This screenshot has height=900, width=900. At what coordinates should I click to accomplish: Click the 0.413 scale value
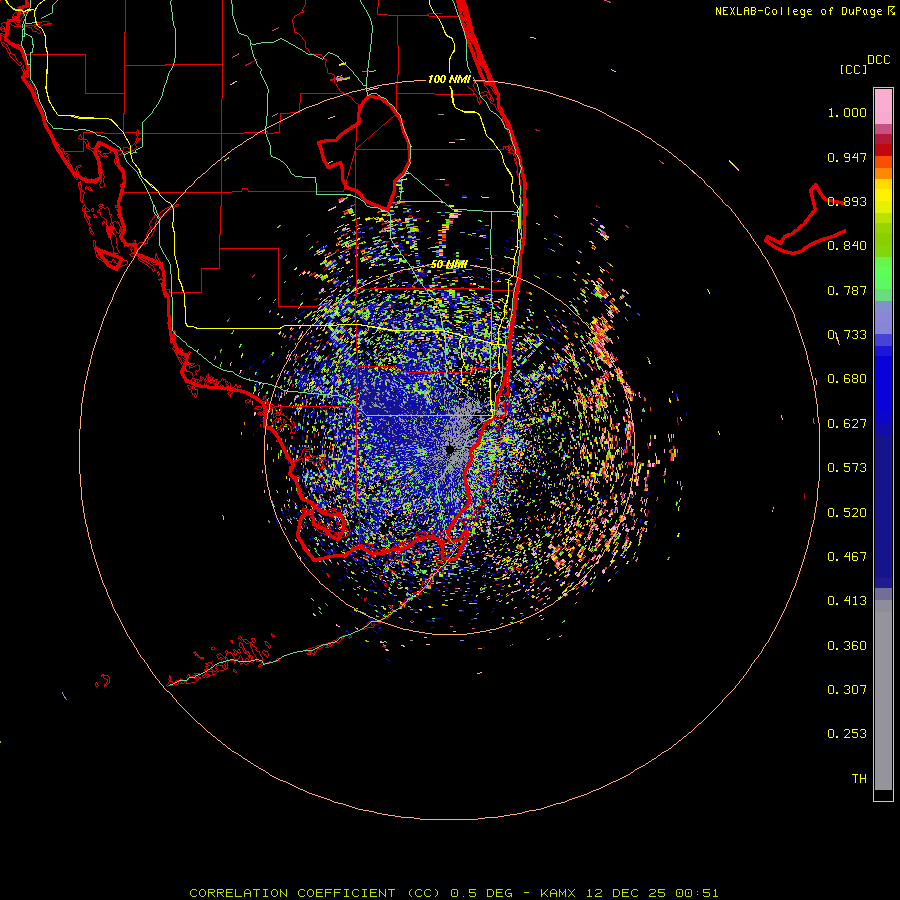(x=847, y=601)
